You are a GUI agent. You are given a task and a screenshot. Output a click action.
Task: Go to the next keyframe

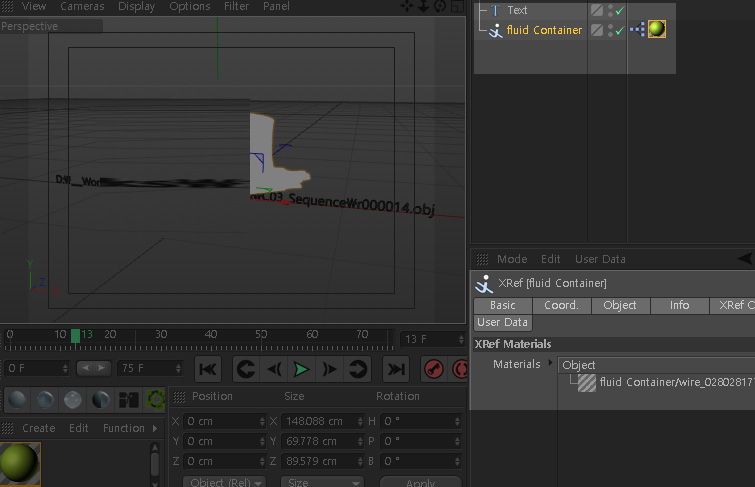(358, 369)
